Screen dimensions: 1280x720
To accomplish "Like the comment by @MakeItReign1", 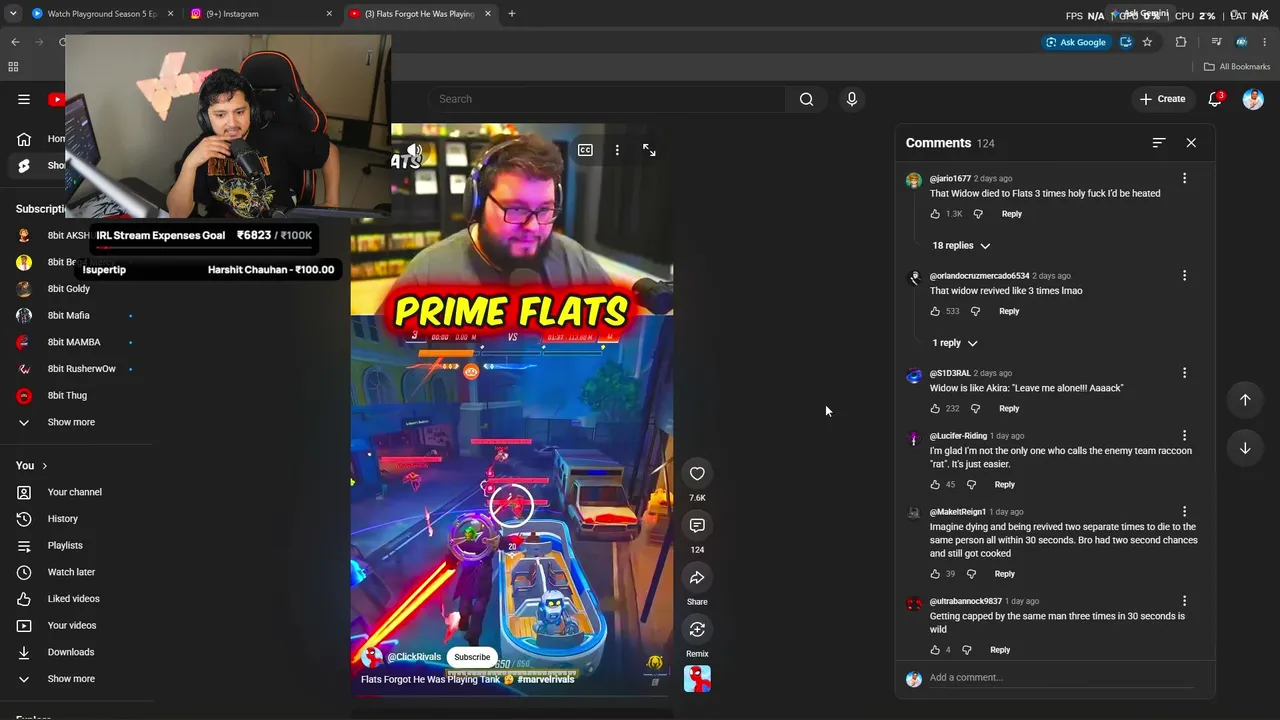I will [935, 574].
